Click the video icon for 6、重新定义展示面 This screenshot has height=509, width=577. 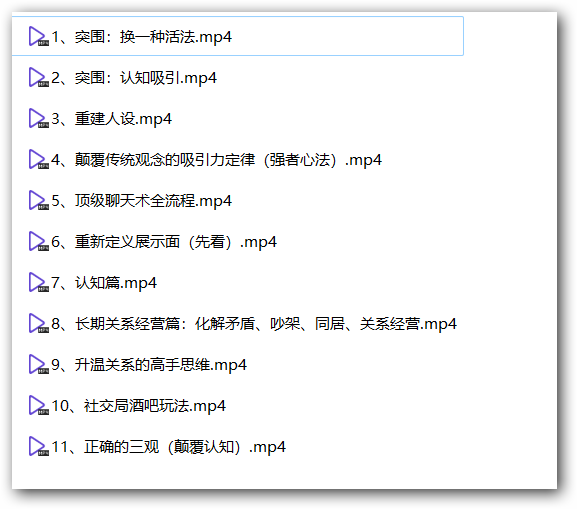(39, 241)
